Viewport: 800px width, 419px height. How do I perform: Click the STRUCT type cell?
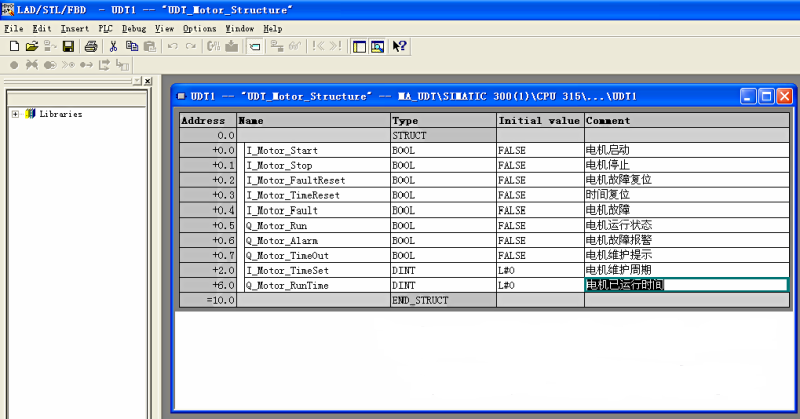coord(443,135)
